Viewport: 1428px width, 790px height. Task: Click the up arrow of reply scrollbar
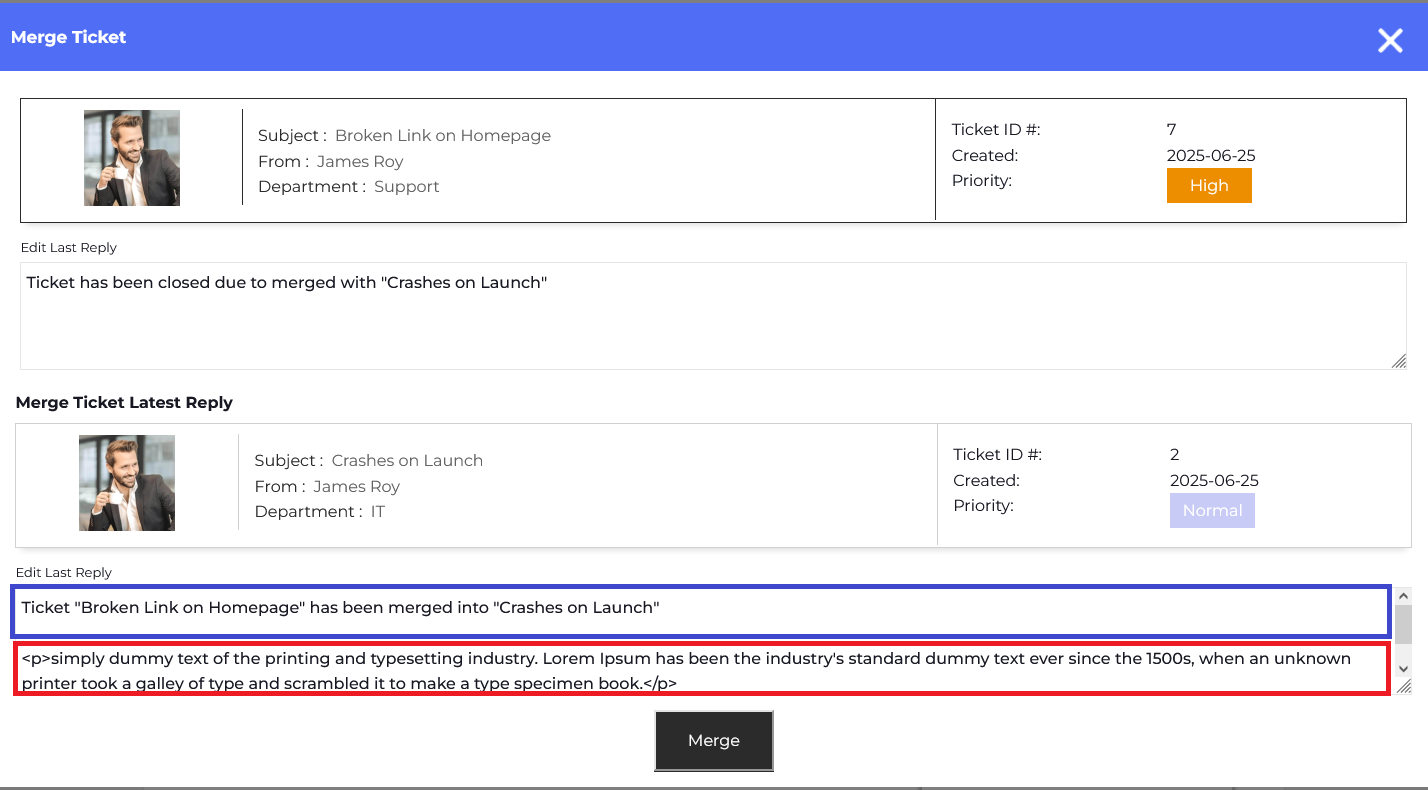[1403, 594]
